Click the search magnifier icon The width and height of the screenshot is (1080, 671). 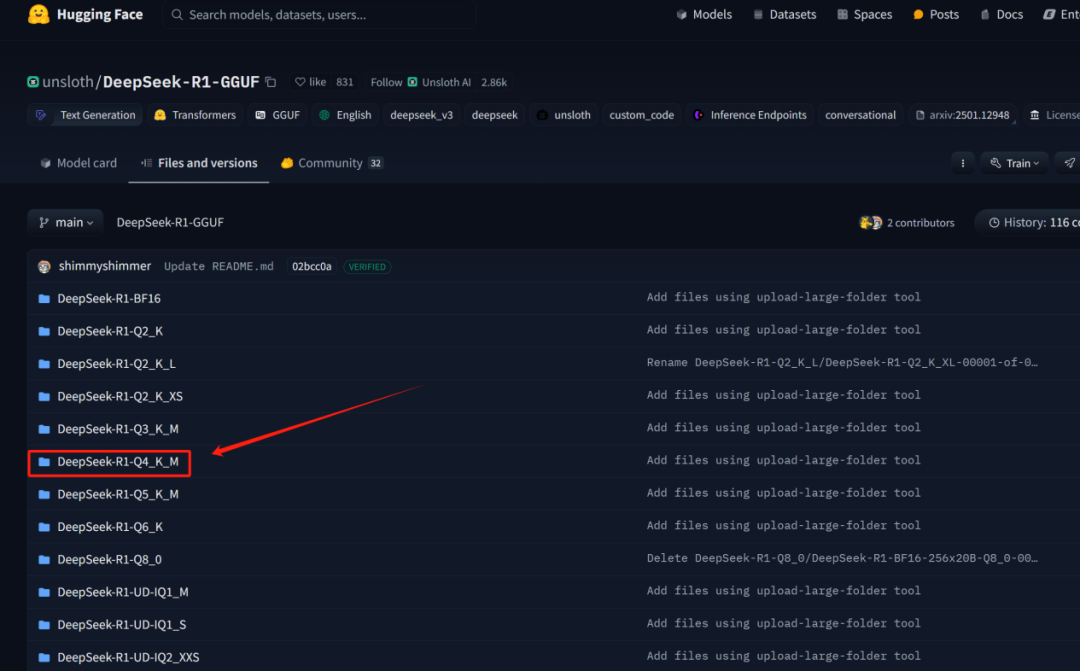(177, 14)
